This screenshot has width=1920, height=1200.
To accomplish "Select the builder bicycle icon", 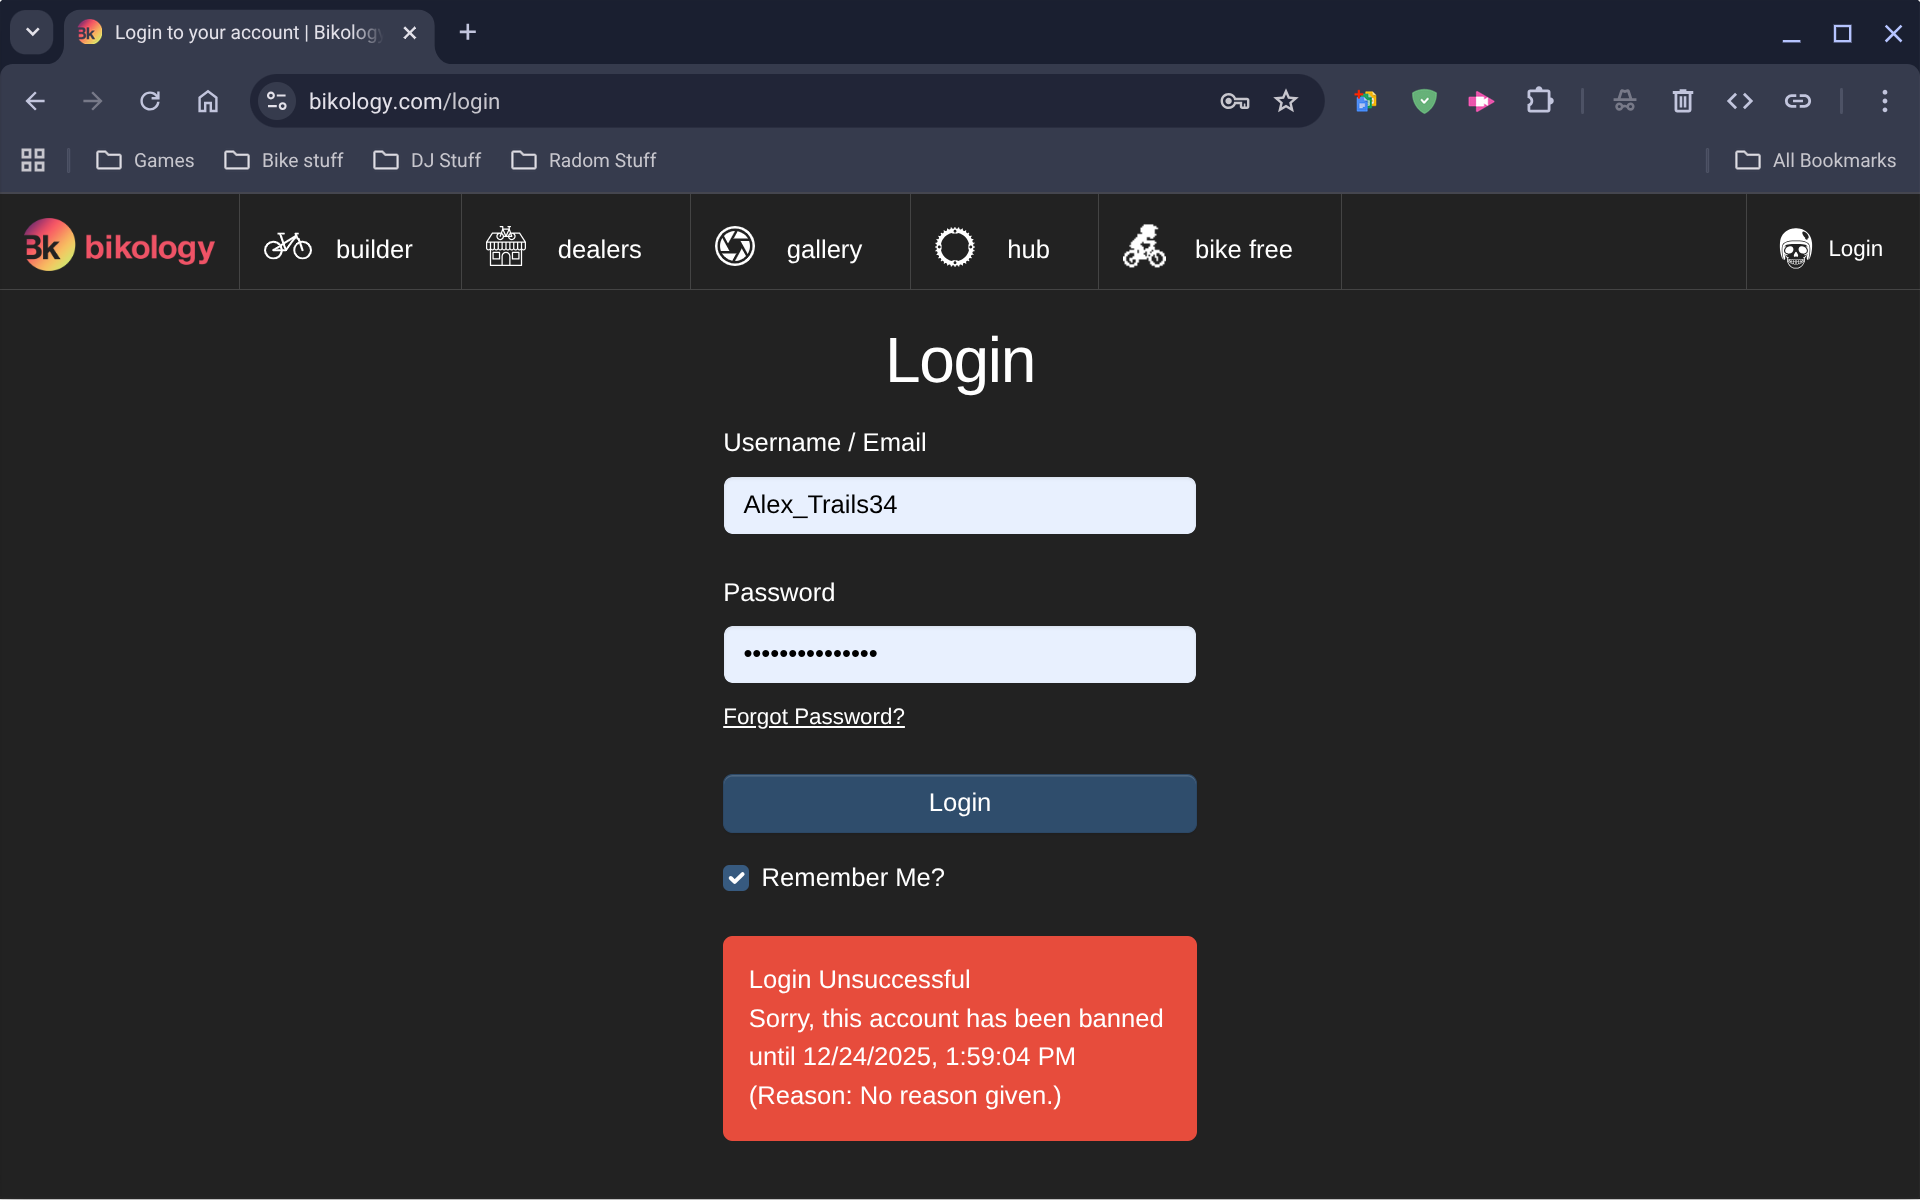I will click(x=288, y=247).
